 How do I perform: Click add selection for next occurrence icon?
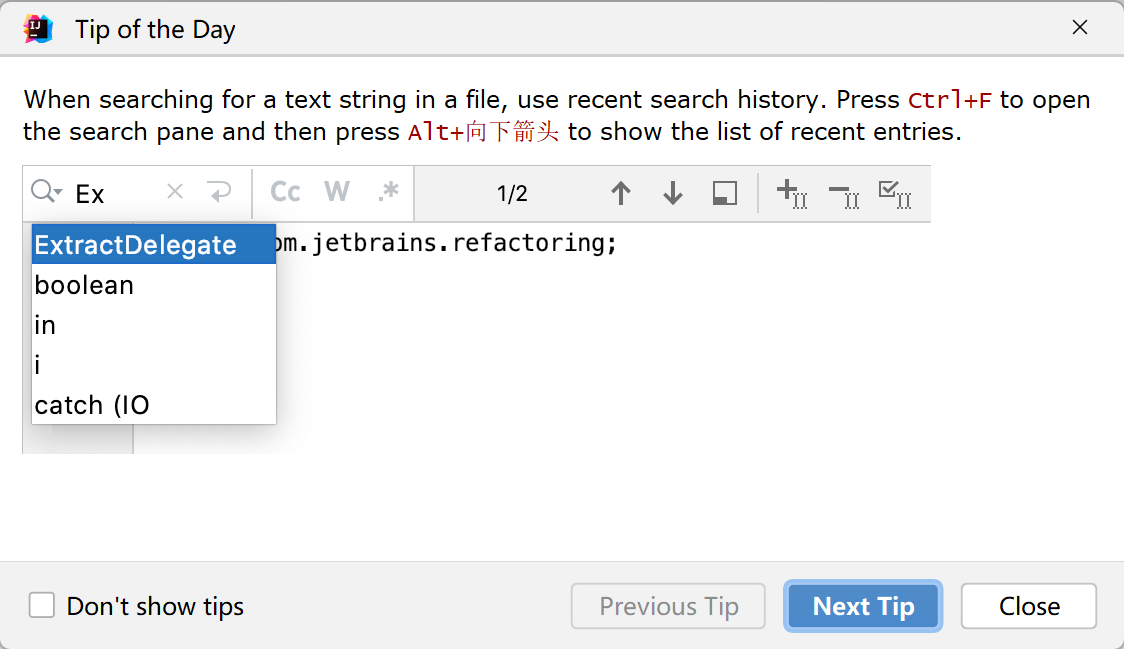pyautogui.click(x=792, y=193)
